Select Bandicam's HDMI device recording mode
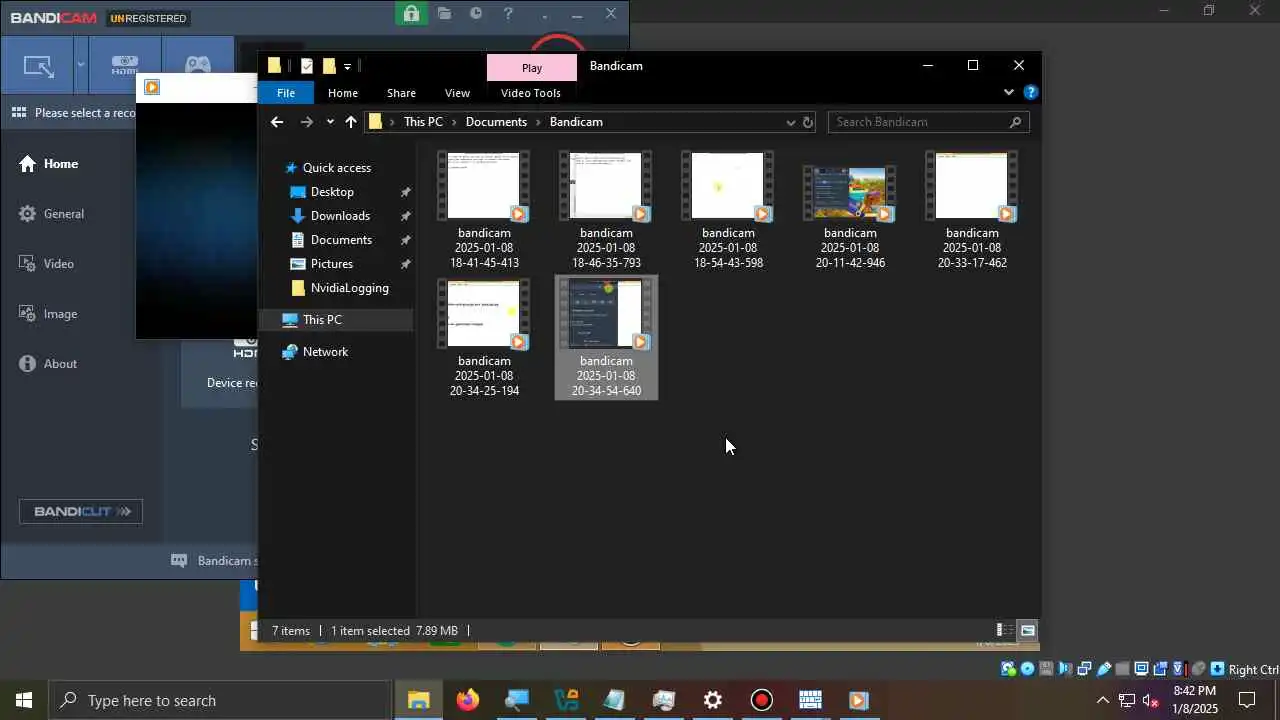This screenshot has height=720, width=1280. pos(125,67)
